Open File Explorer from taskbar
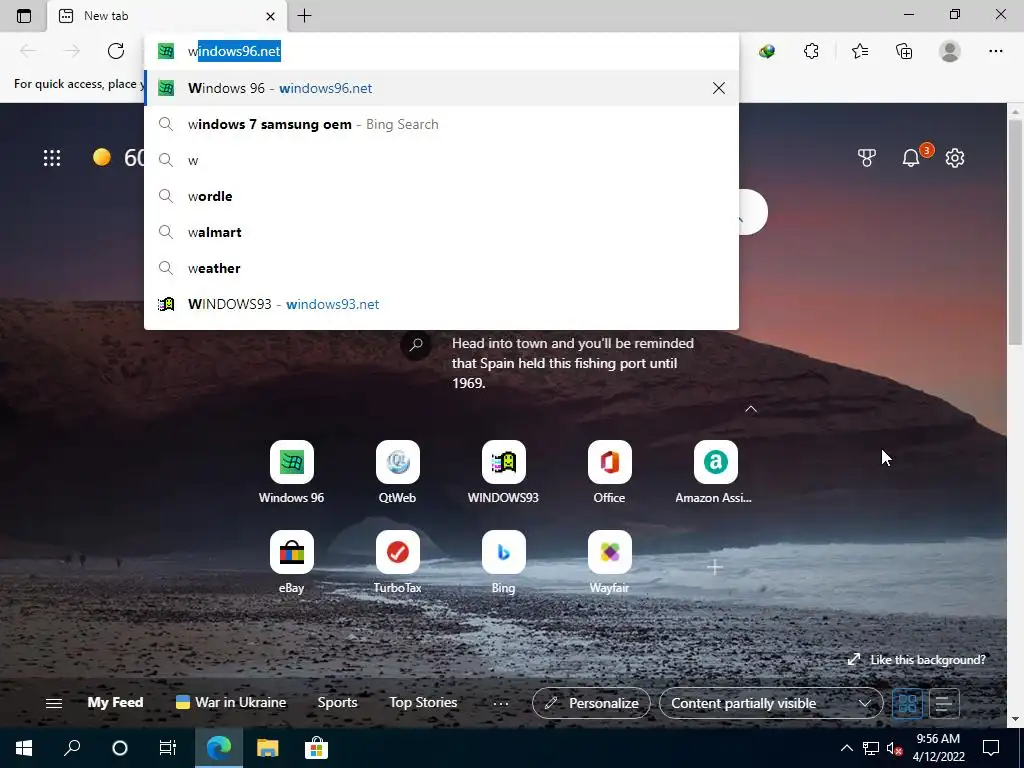 click(267, 748)
